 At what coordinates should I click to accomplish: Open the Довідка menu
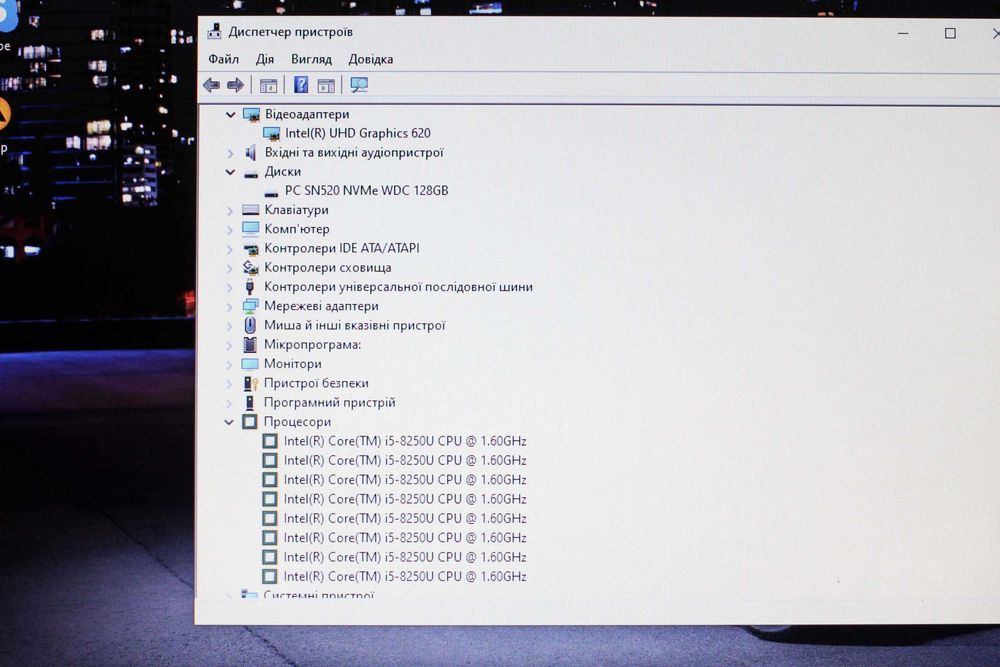point(371,59)
